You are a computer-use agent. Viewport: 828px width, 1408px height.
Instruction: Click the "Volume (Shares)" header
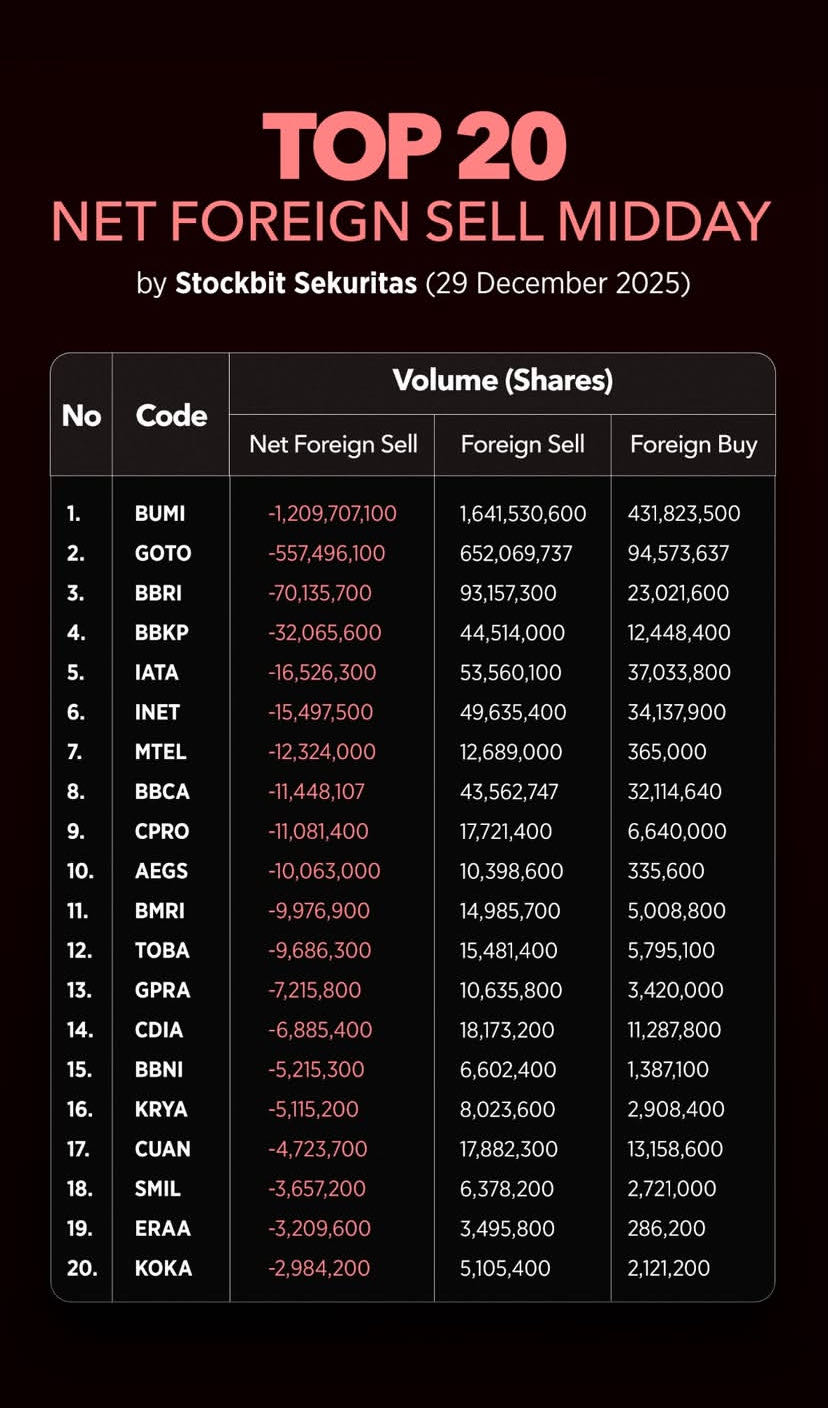click(502, 381)
